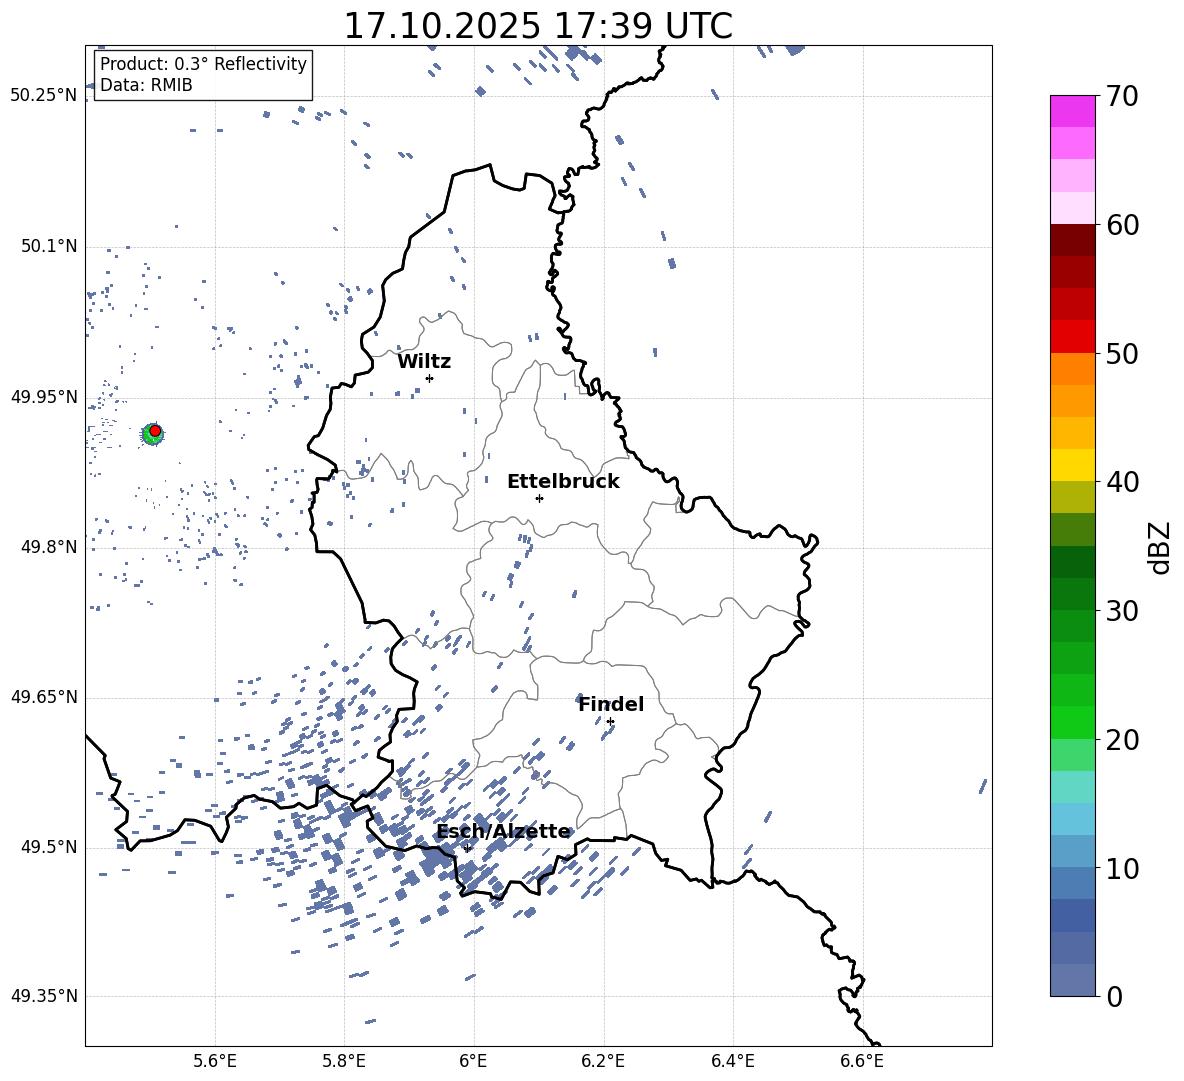Click the 49.35°N latitude label
The image size is (1184, 1081).
tap(44, 996)
